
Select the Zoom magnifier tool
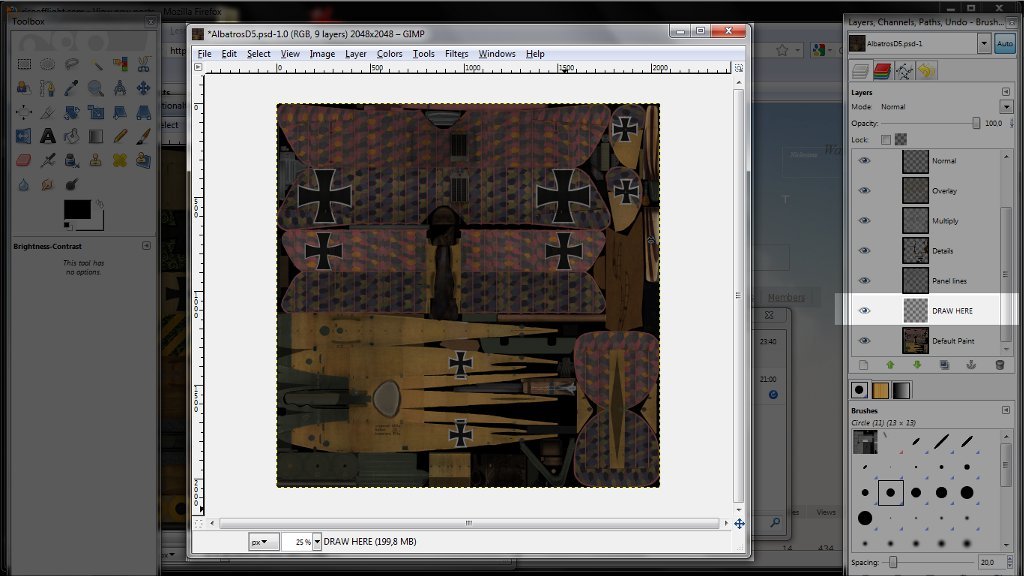[x=96, y=88]
